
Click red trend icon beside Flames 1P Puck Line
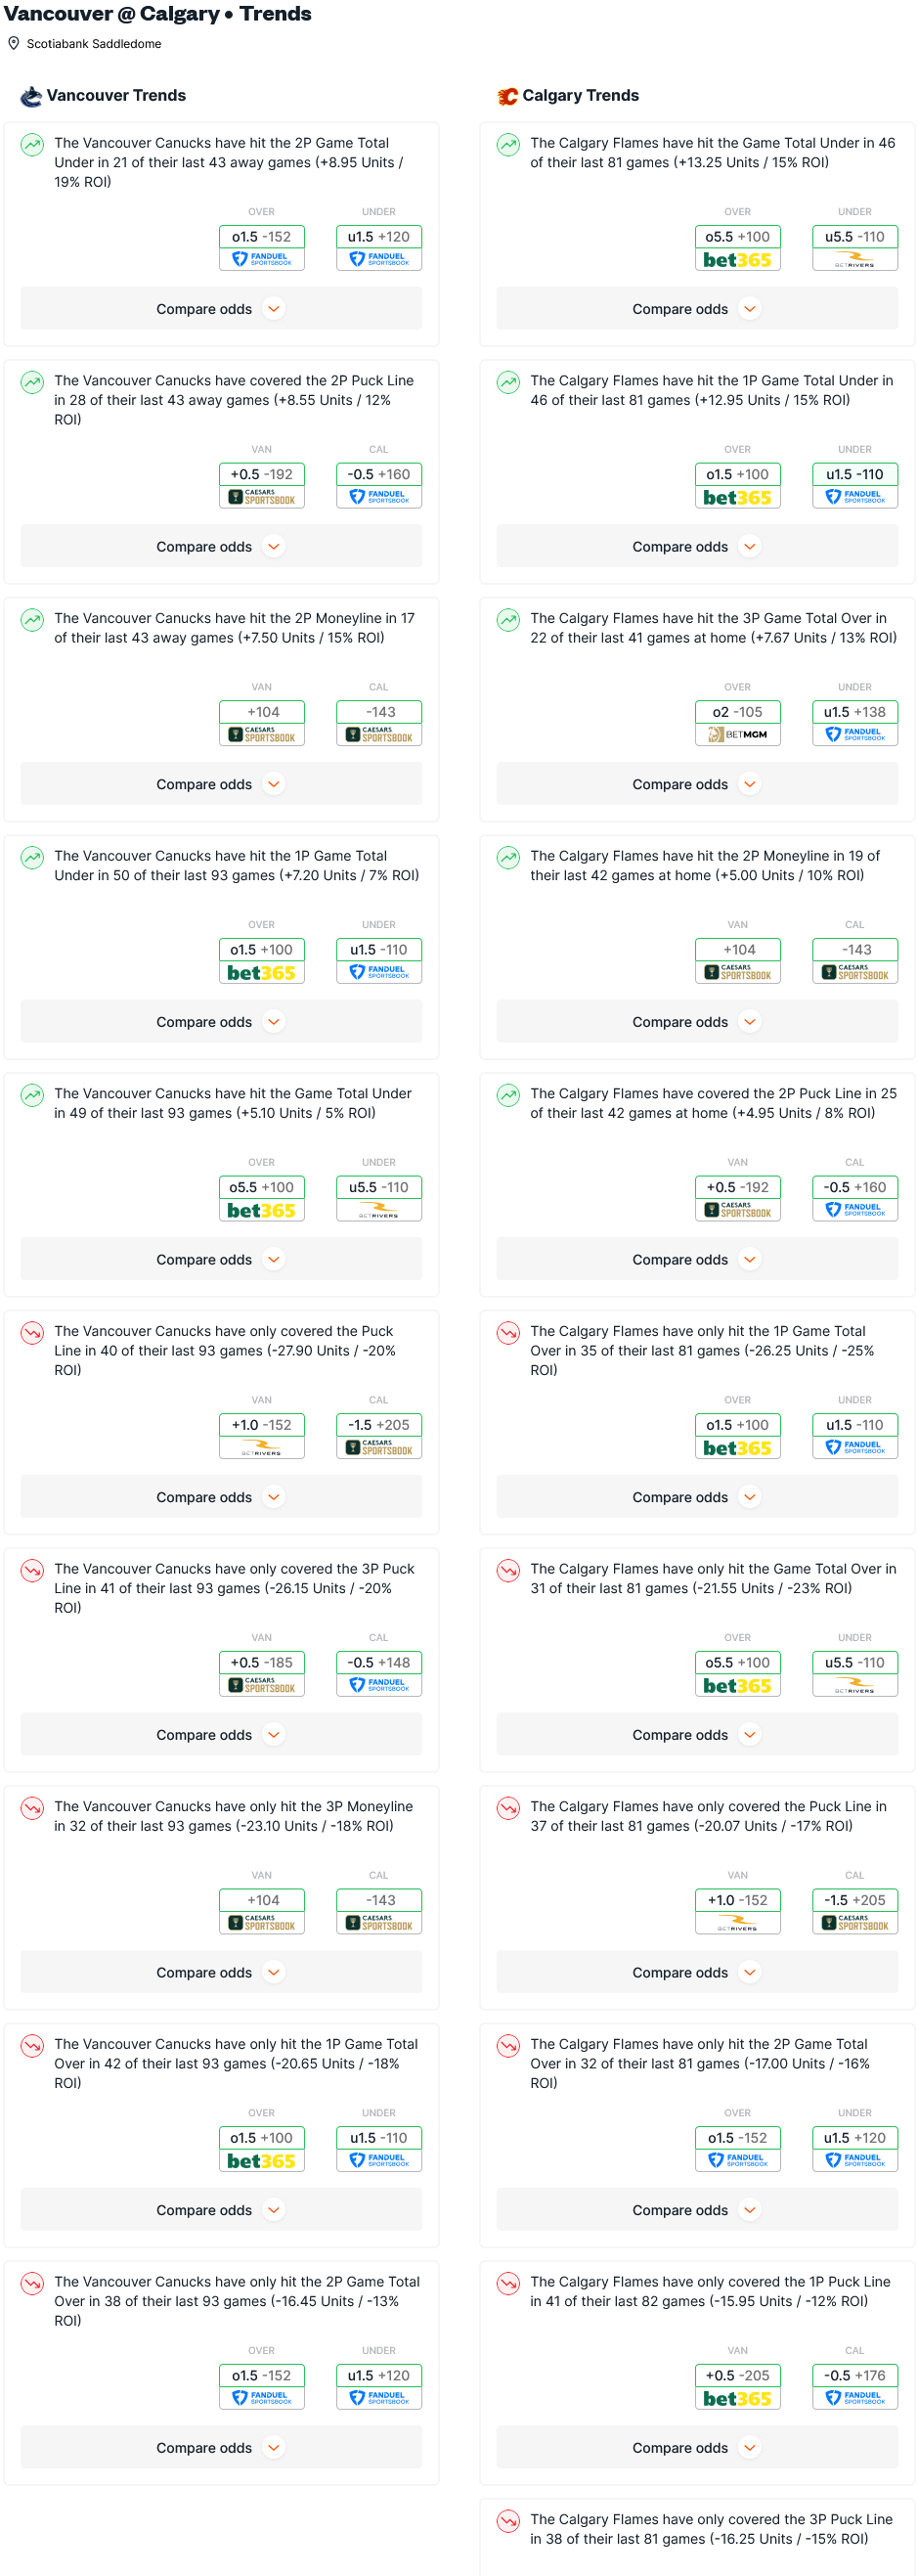tap(508, 2283)
